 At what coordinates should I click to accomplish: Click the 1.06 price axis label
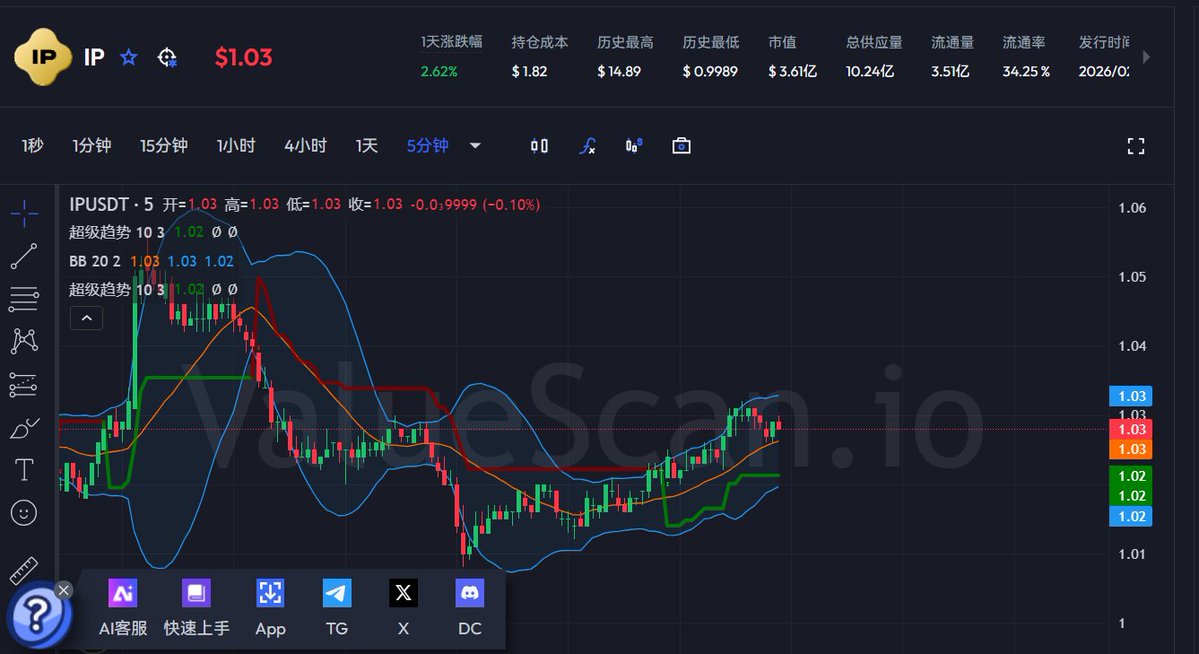pos(1132,208)
